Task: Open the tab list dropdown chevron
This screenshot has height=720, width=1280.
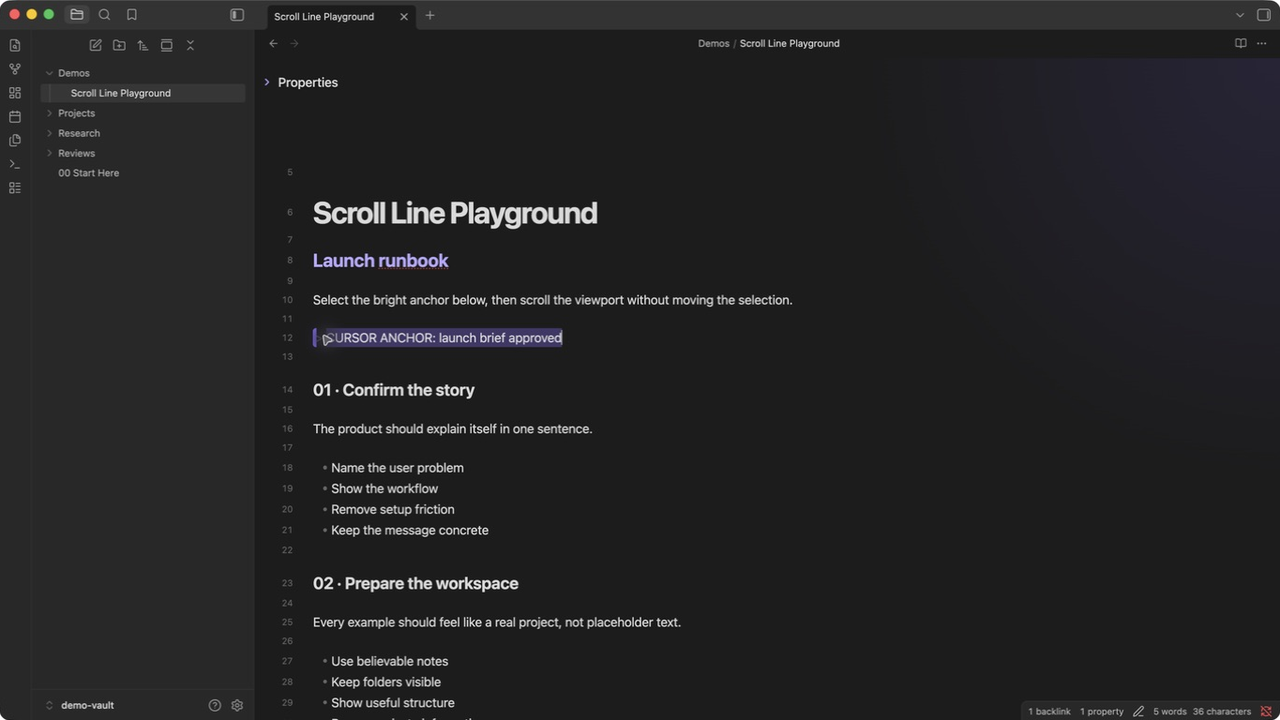Action: point(1240,15)
